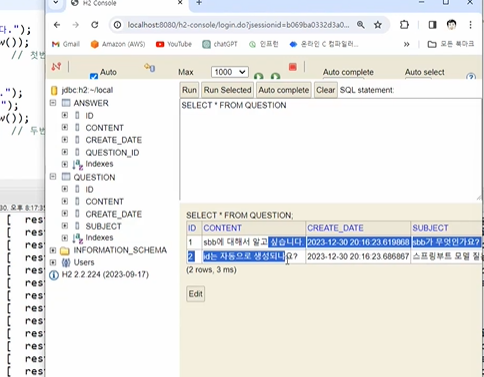Click Chrome forward arrow
This screenshot has width=484, height=377.
[76, 25]
